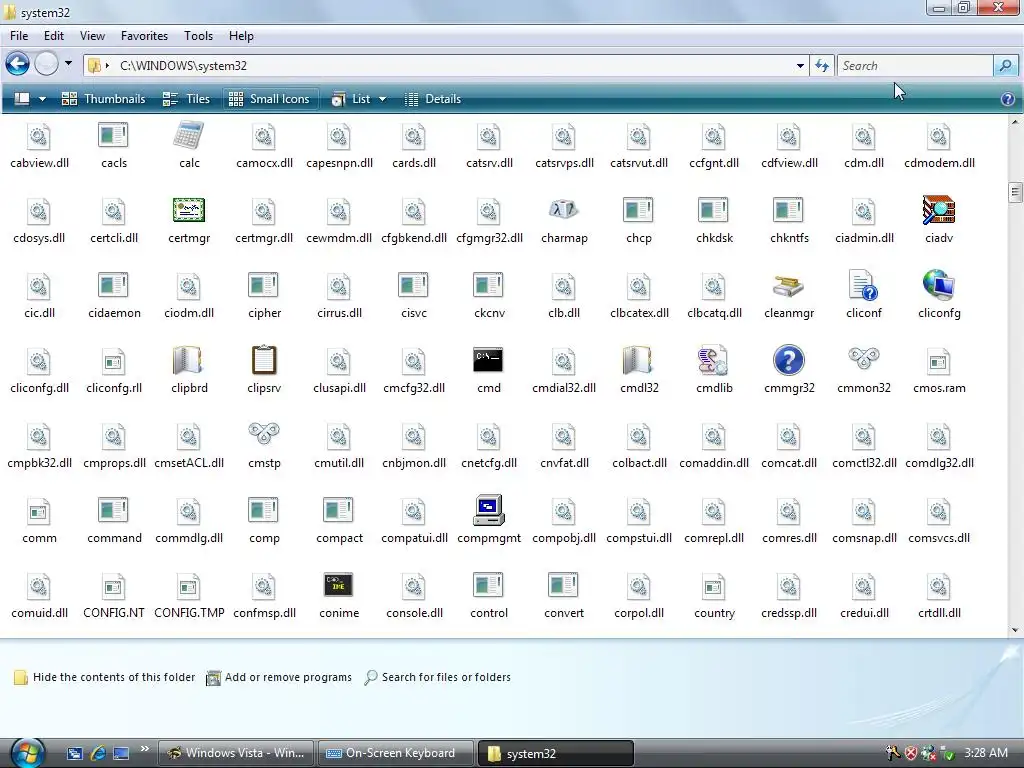This screenshot has height=768, width=1024.
Task: Click the scrollbar up arrow
Action: [1015, 122]
